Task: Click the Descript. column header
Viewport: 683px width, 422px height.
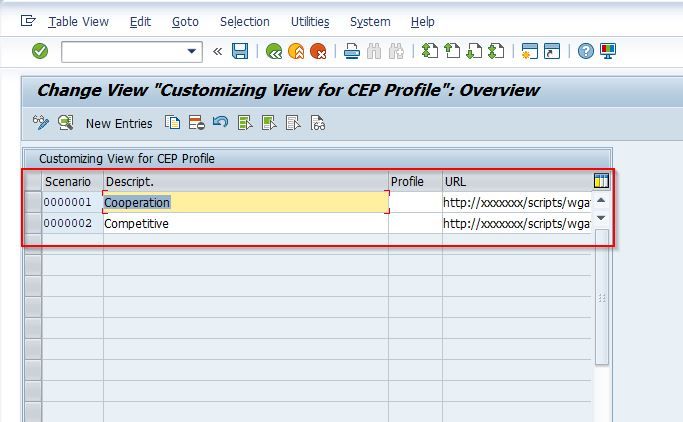Action: point(246,181)
